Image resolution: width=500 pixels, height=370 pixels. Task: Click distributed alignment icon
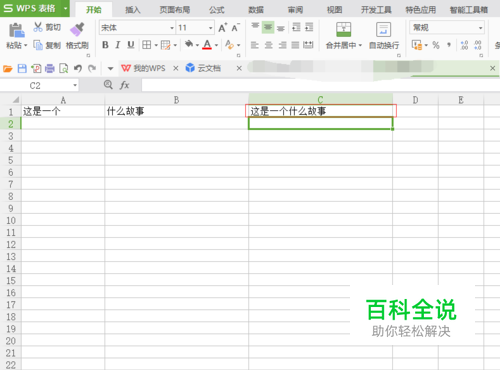tap(308, 45)
